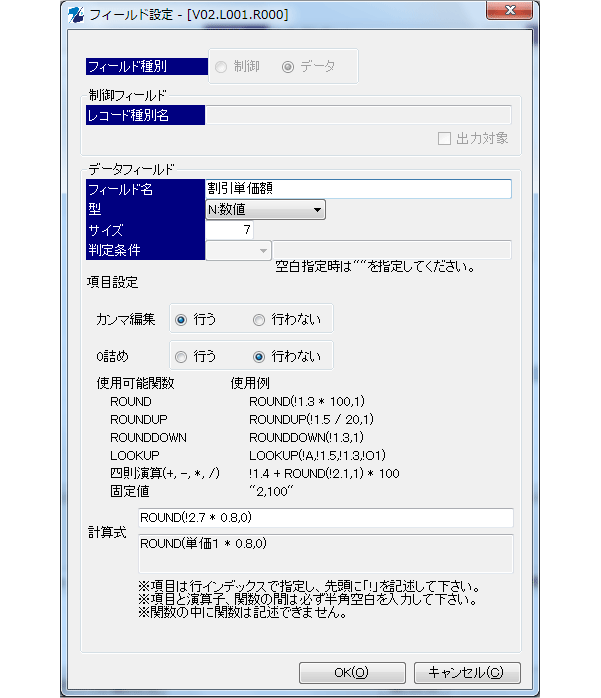Click the example ROUND(!1.3 * 100,1)

[x=307, y=402]
